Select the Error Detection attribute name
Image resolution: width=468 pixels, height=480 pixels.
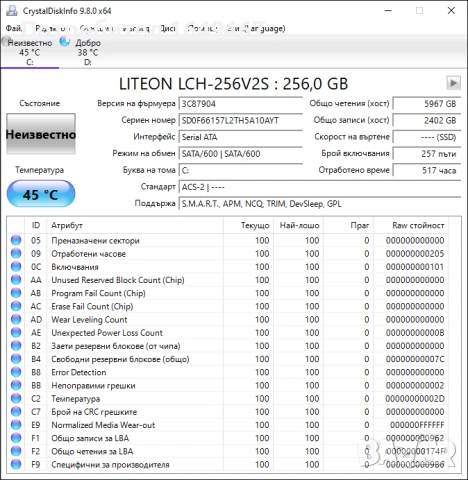[79, 372]
